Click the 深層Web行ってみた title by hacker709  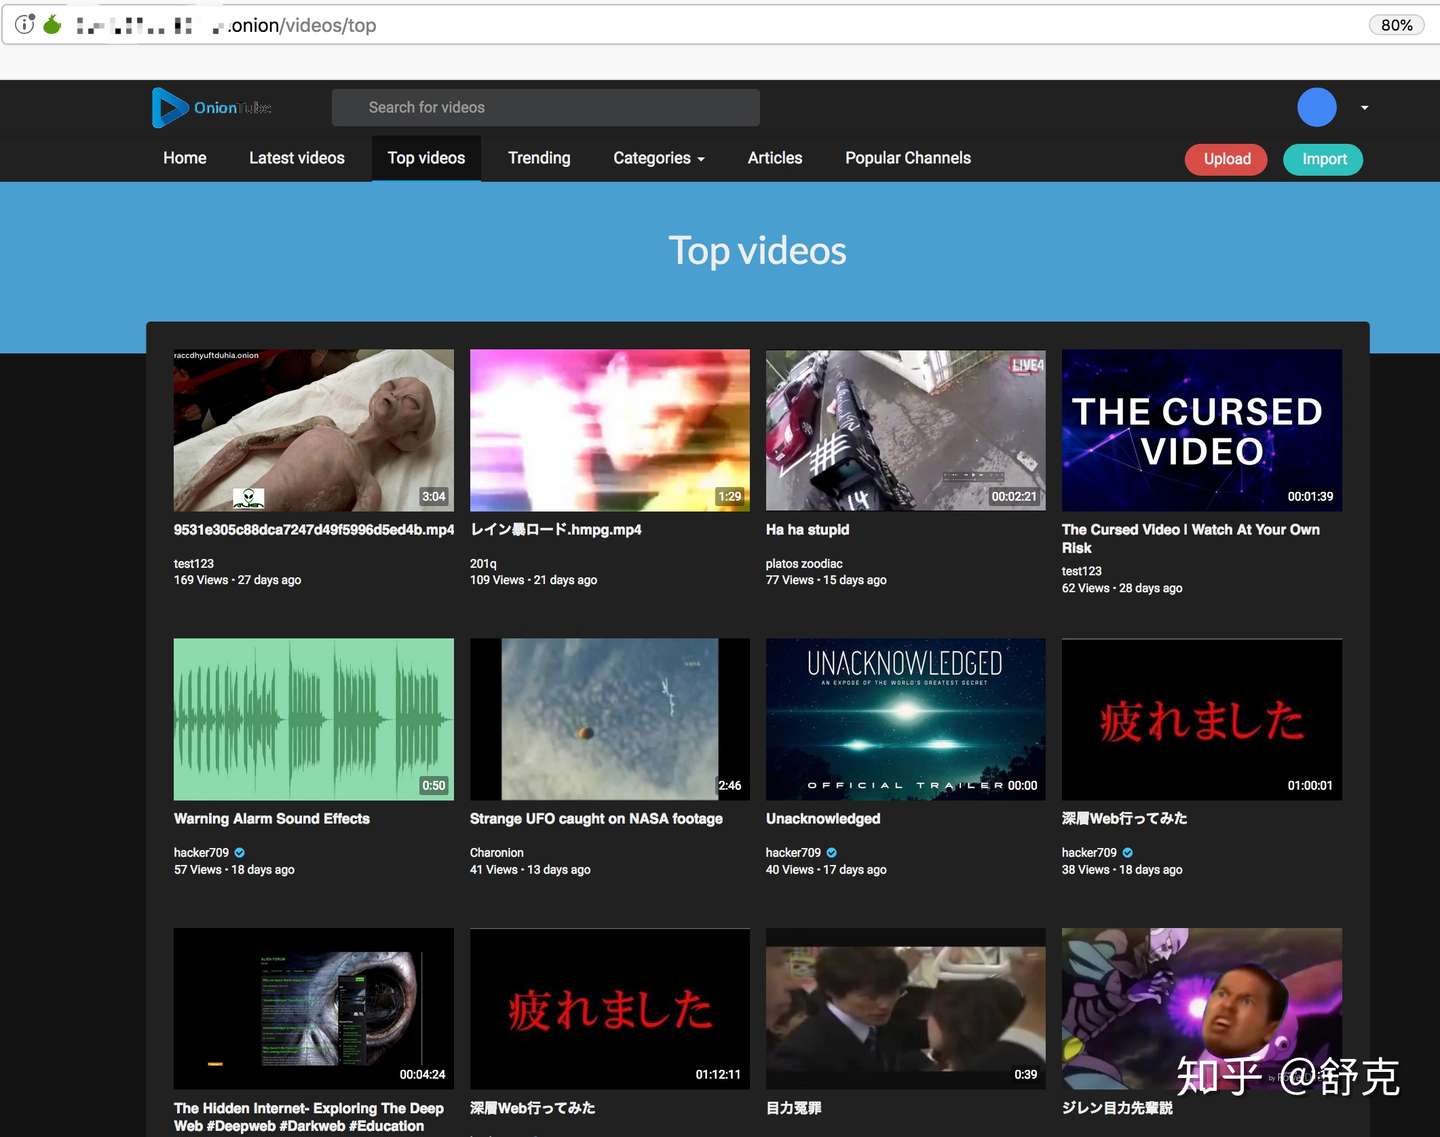click(1125, 819)
